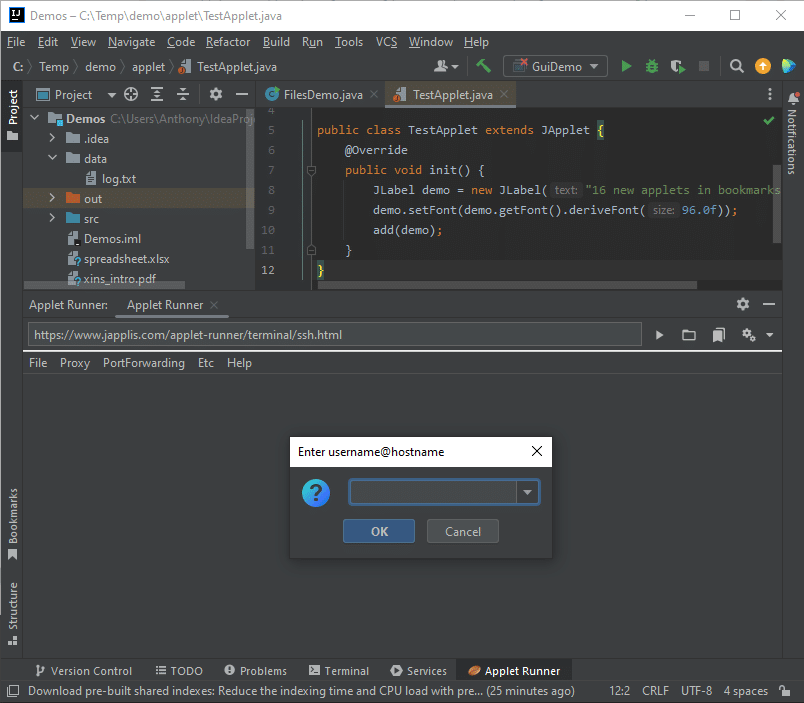Open the Problems tool window

(255, 671)
